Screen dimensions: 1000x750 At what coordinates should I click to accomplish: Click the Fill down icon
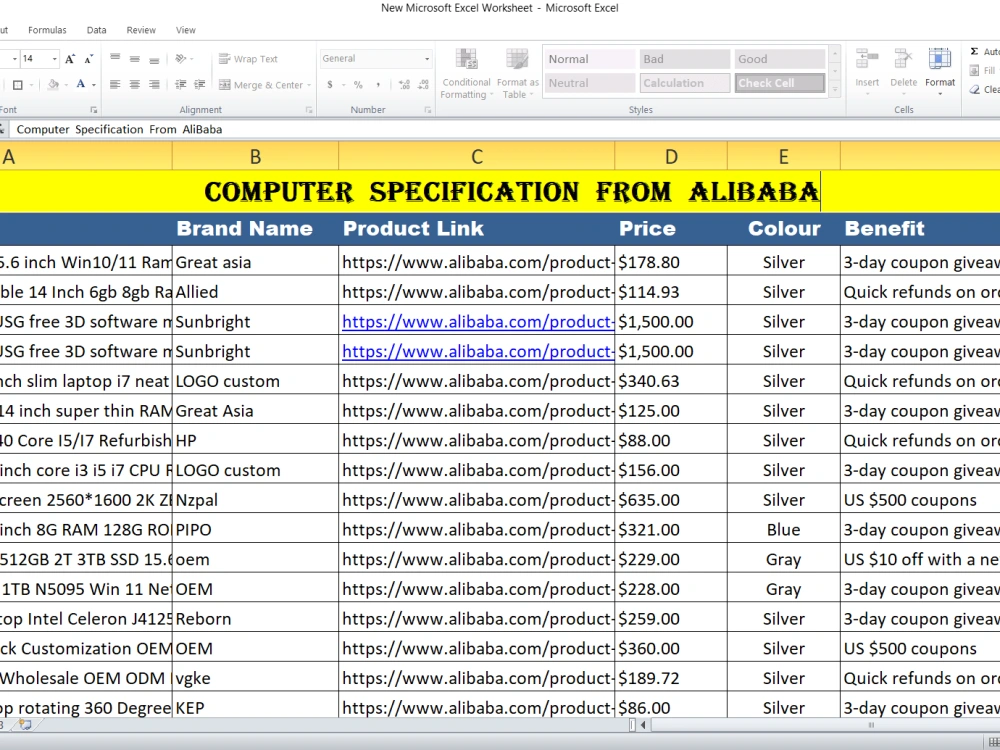[974, 70]
